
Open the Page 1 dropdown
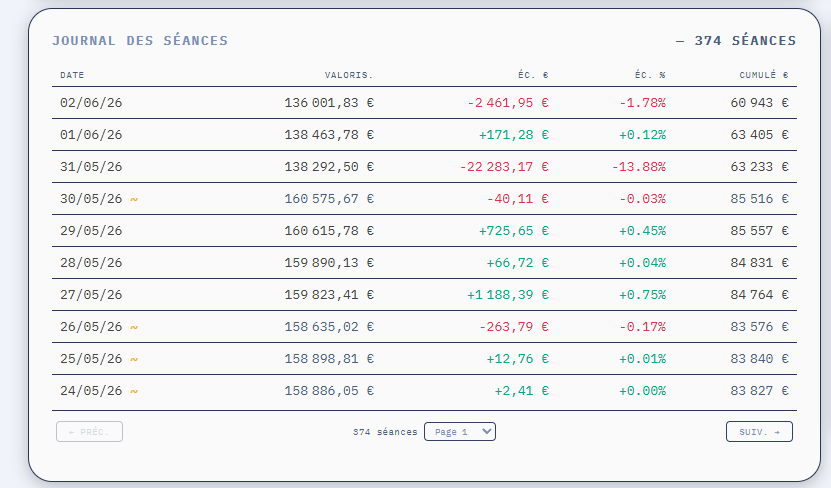(460, 432)
